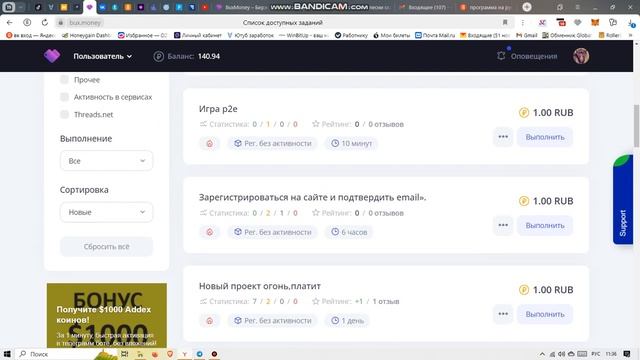The height and width of the screenshot is (360, 640).
Task: Open the Сортировка dropdown set to Новые
Action: click(x=107, y=212)
